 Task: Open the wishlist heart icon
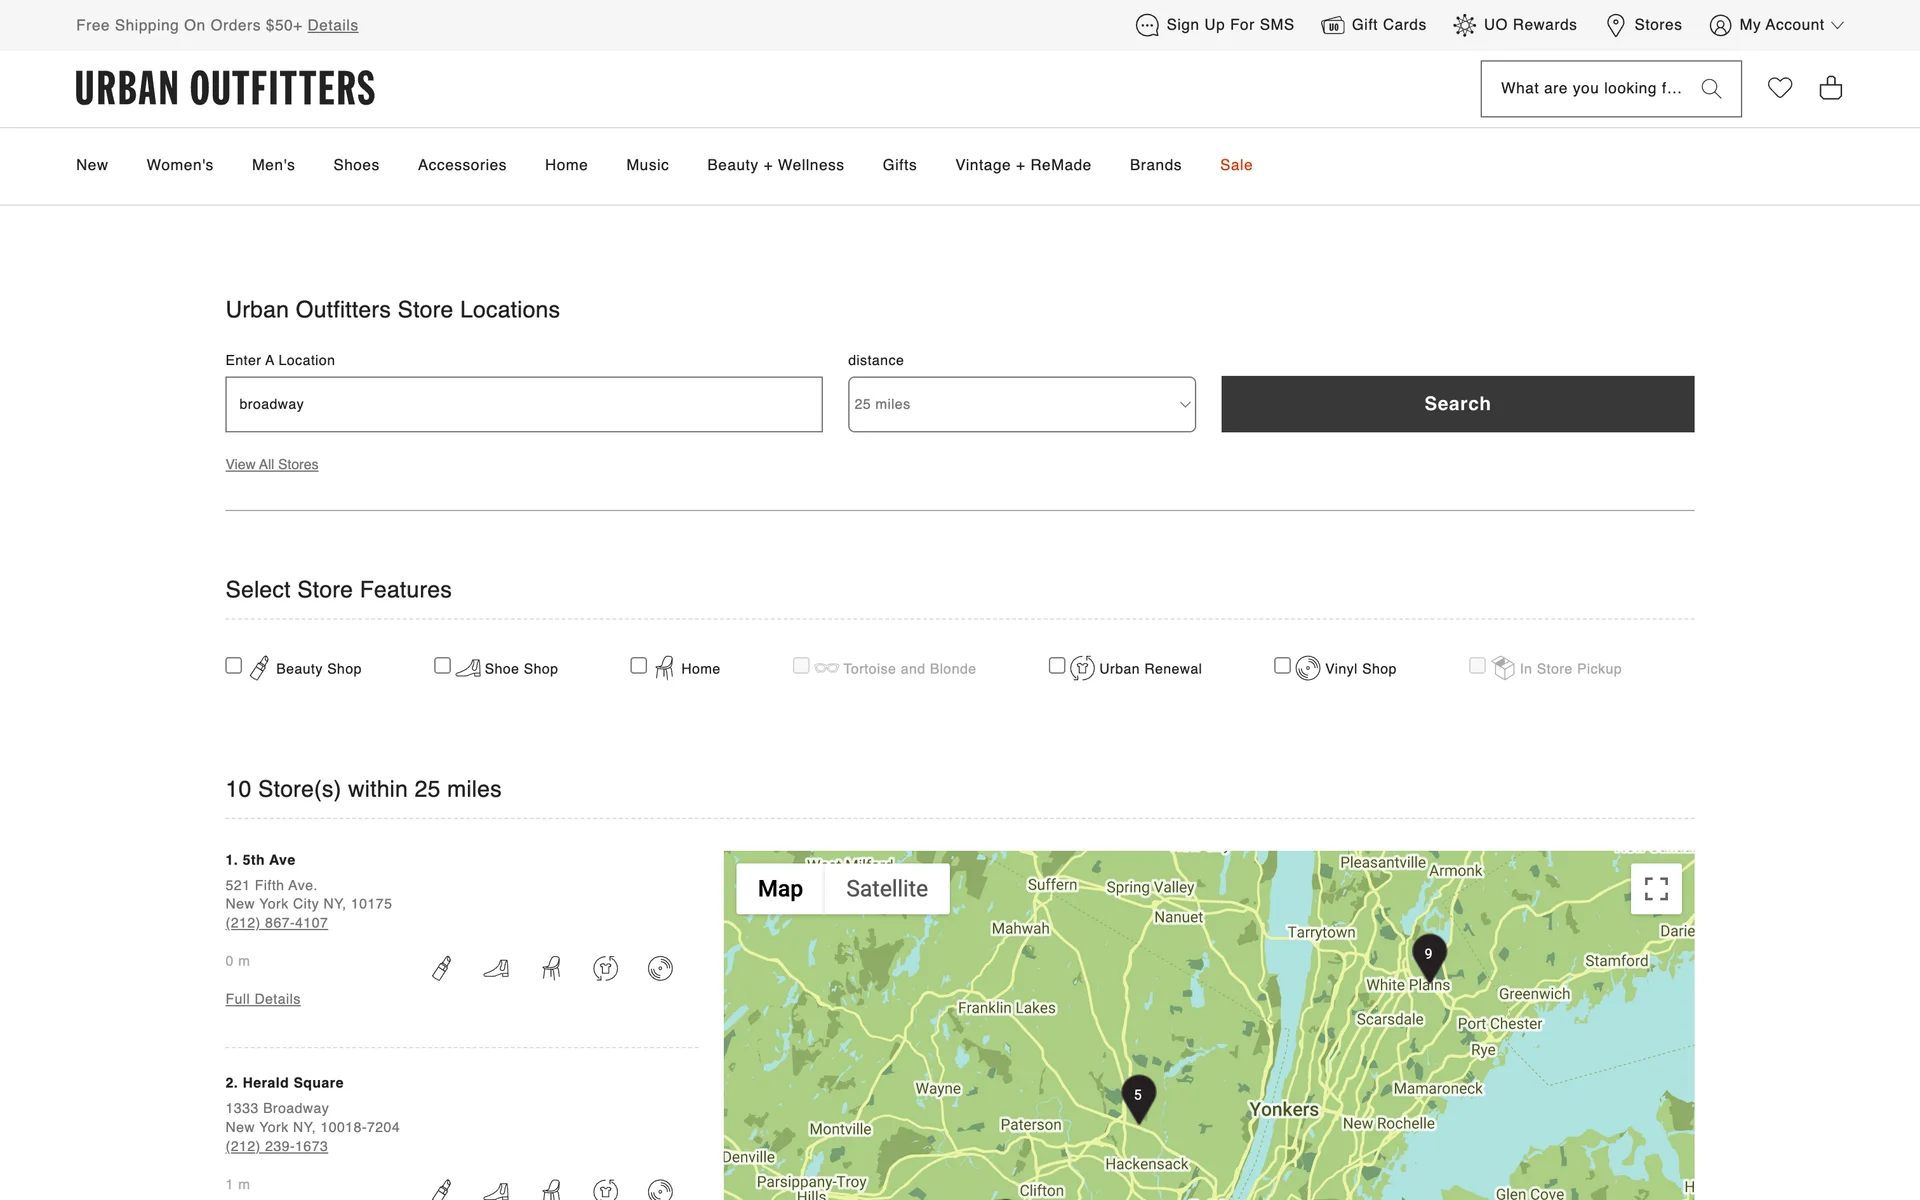1779,88
